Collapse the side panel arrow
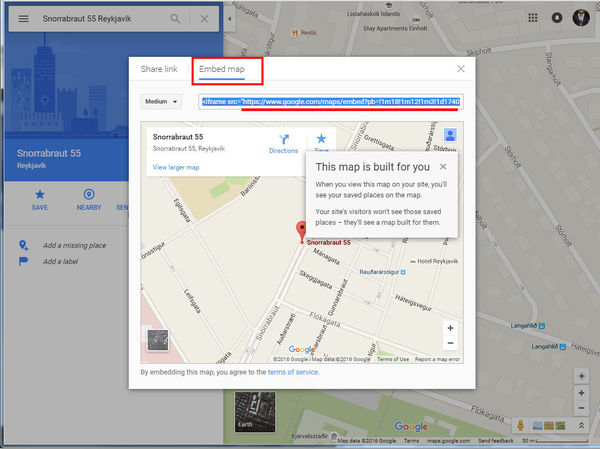Screen dimensions: 600x449 coord(230,18)
